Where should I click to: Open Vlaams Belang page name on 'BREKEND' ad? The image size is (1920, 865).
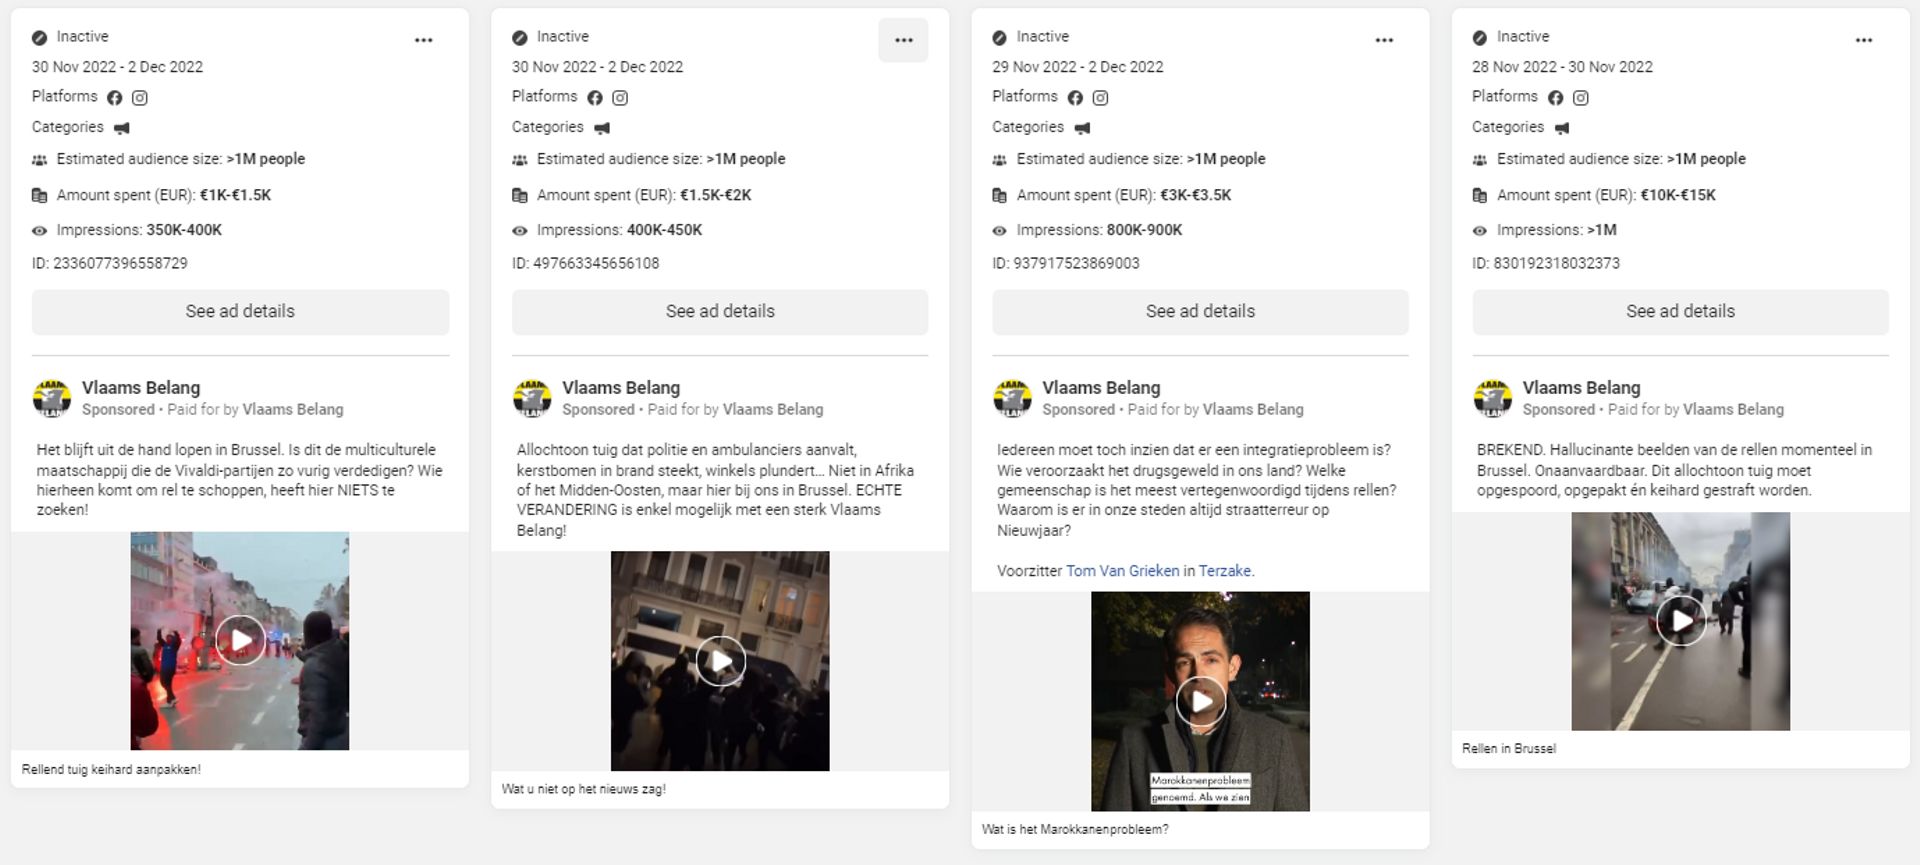click(x=1581, y=388)
